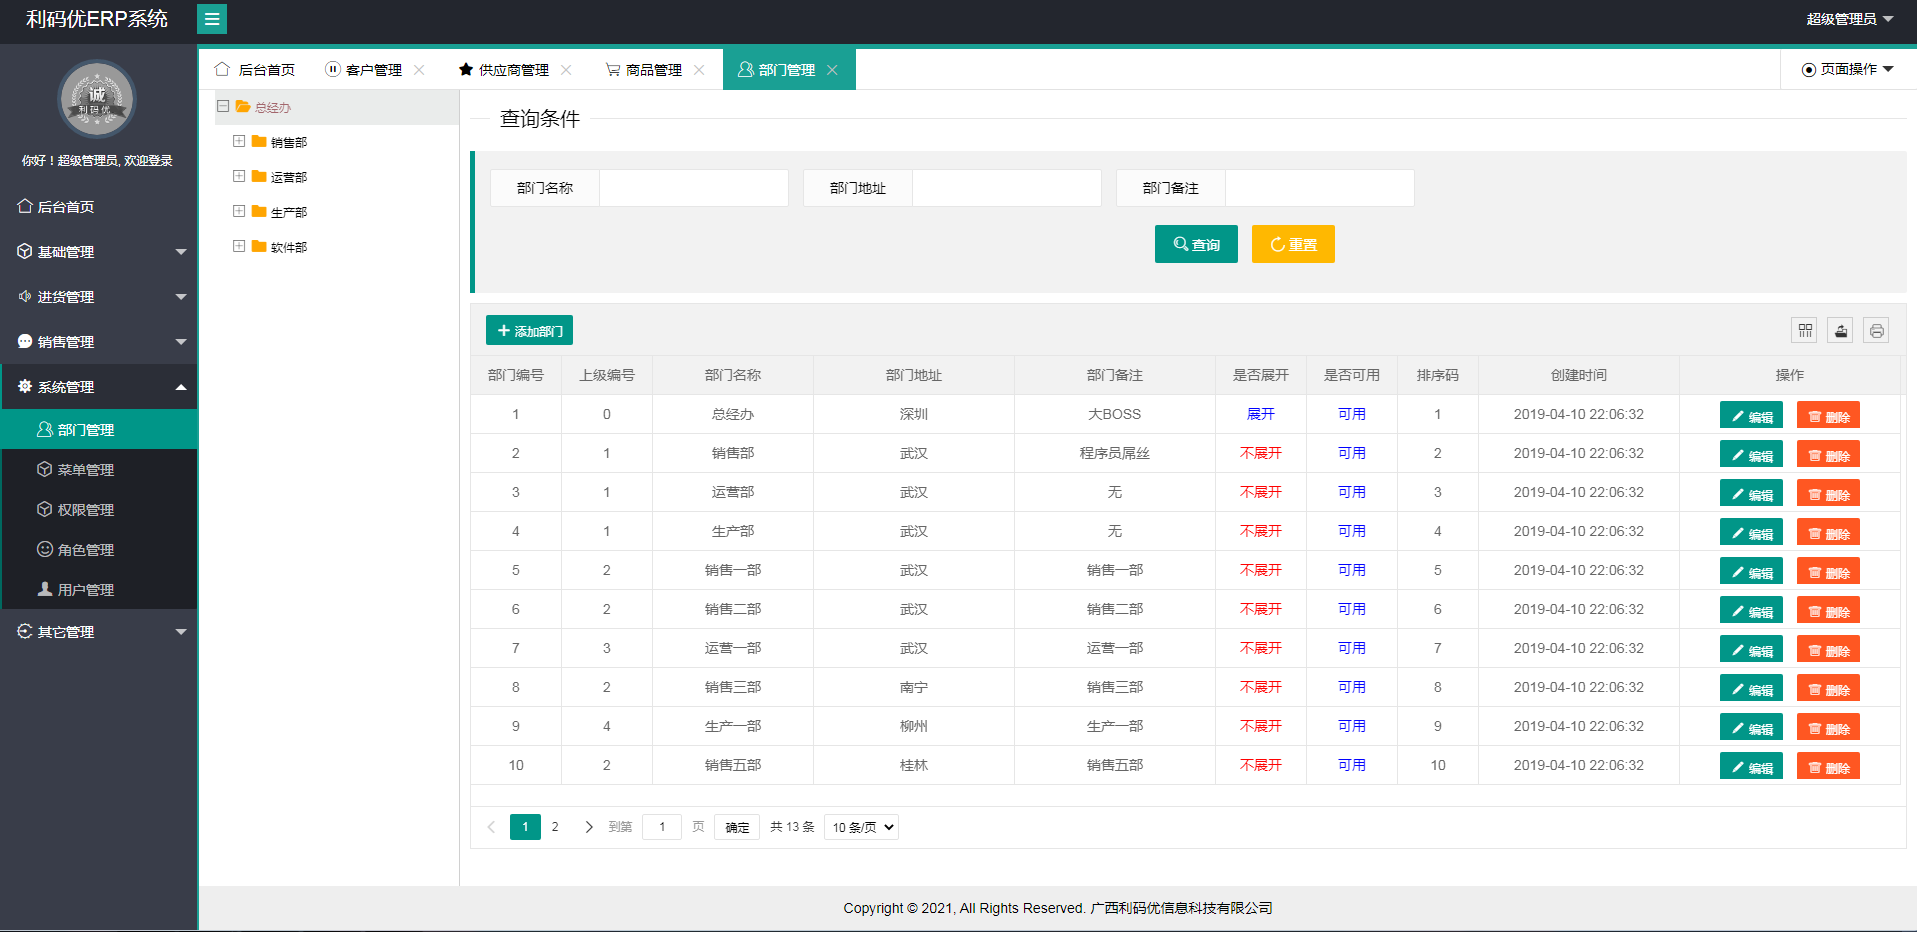
Task: Open 用户管理 in the sidebar
Action: pos(99,590)
